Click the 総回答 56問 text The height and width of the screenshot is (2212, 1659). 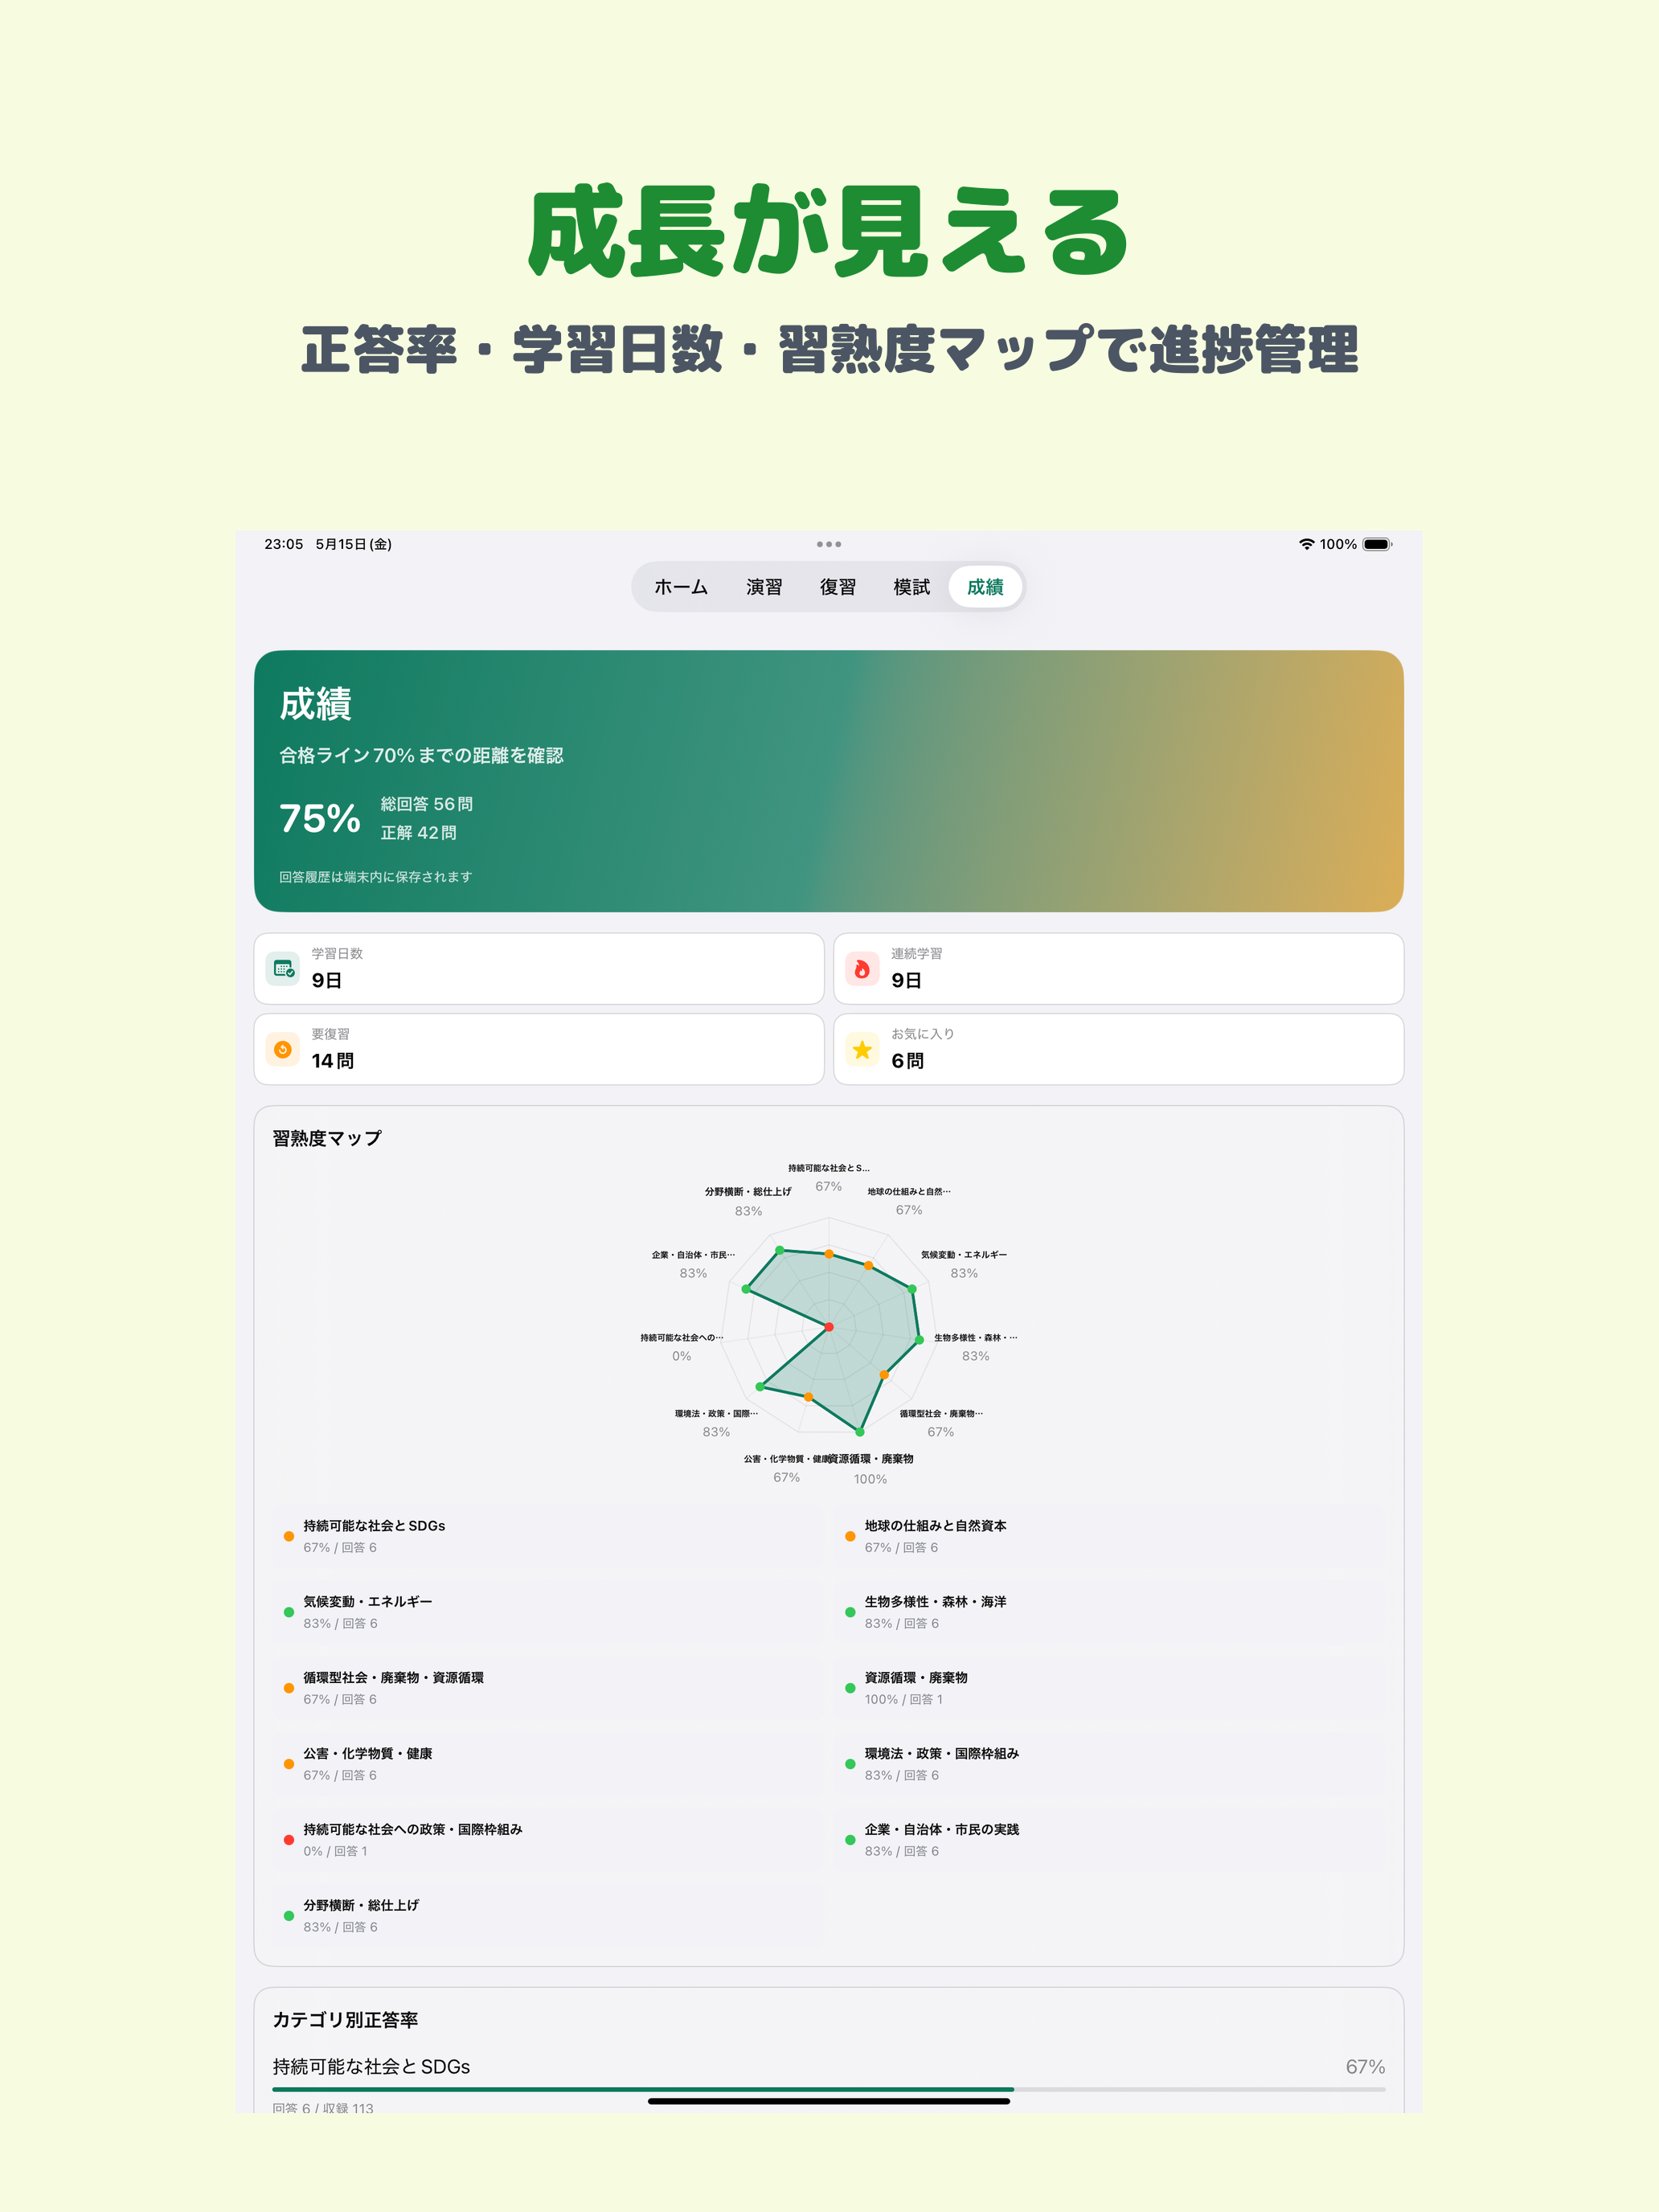427,804
